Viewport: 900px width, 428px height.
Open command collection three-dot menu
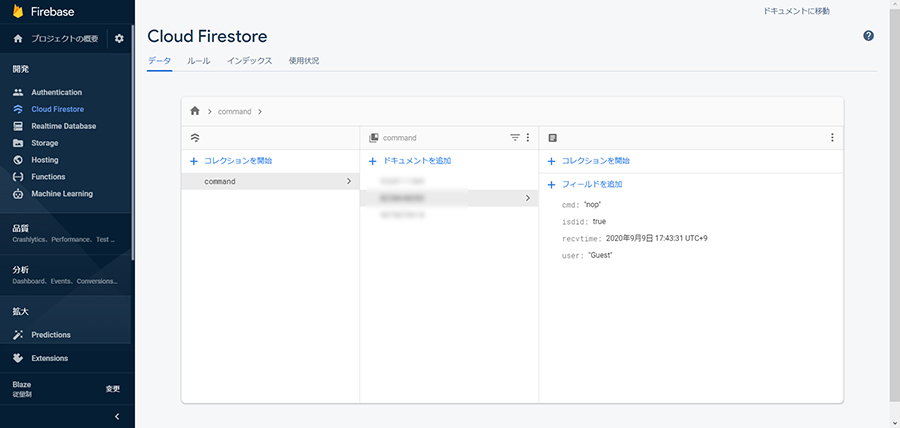(x=527, y=138)
